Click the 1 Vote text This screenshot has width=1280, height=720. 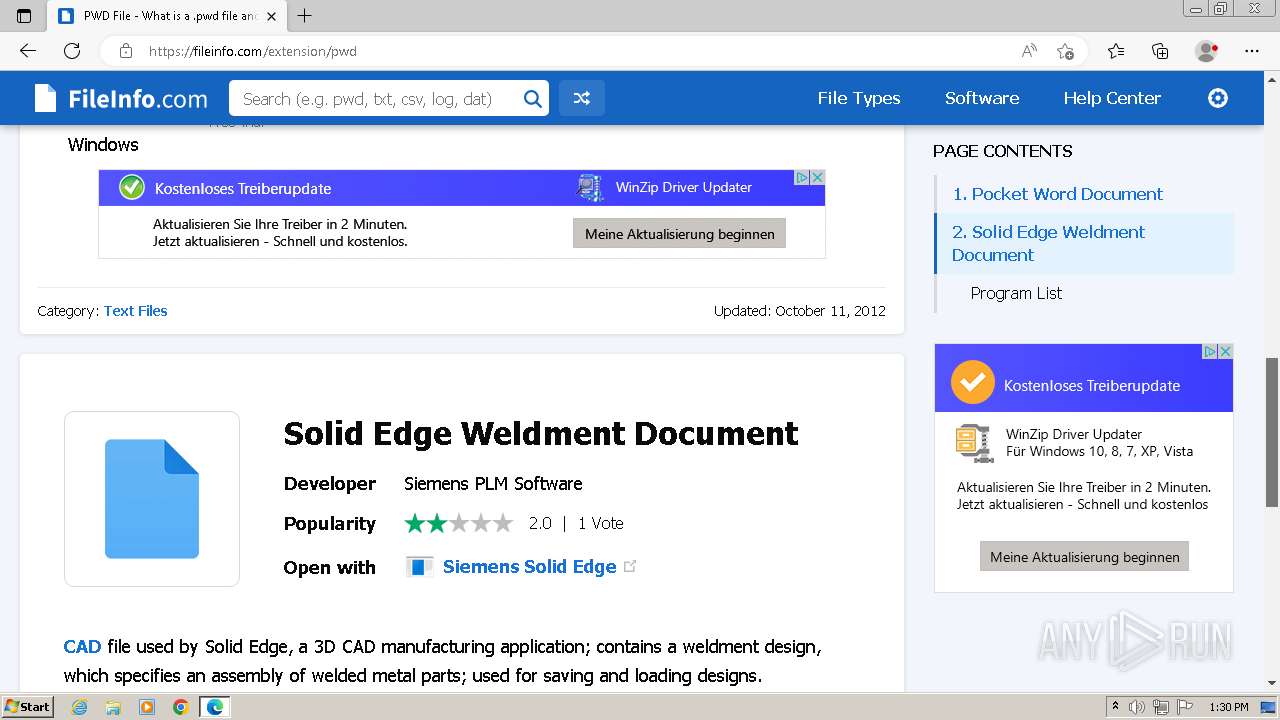[601, 523]
